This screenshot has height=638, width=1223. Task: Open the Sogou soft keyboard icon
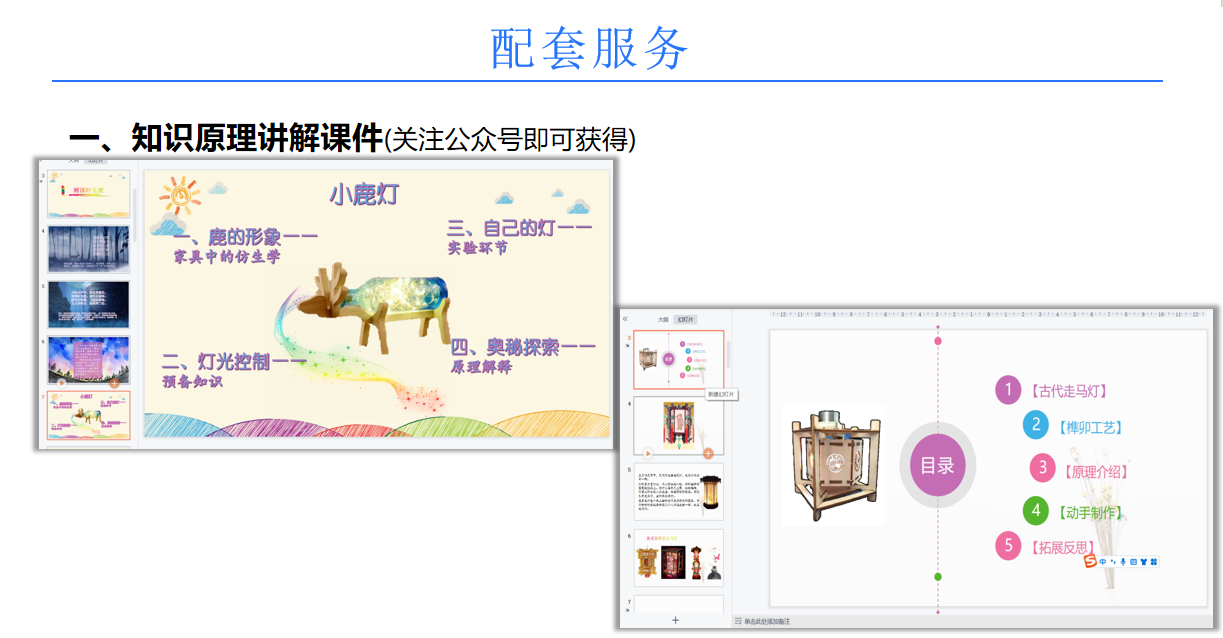(x=1133, y=562)
